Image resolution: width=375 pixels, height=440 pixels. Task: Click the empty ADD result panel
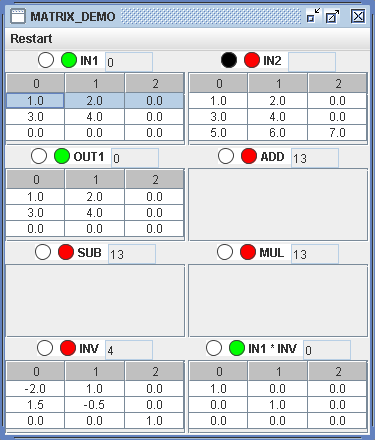point(278,204)
